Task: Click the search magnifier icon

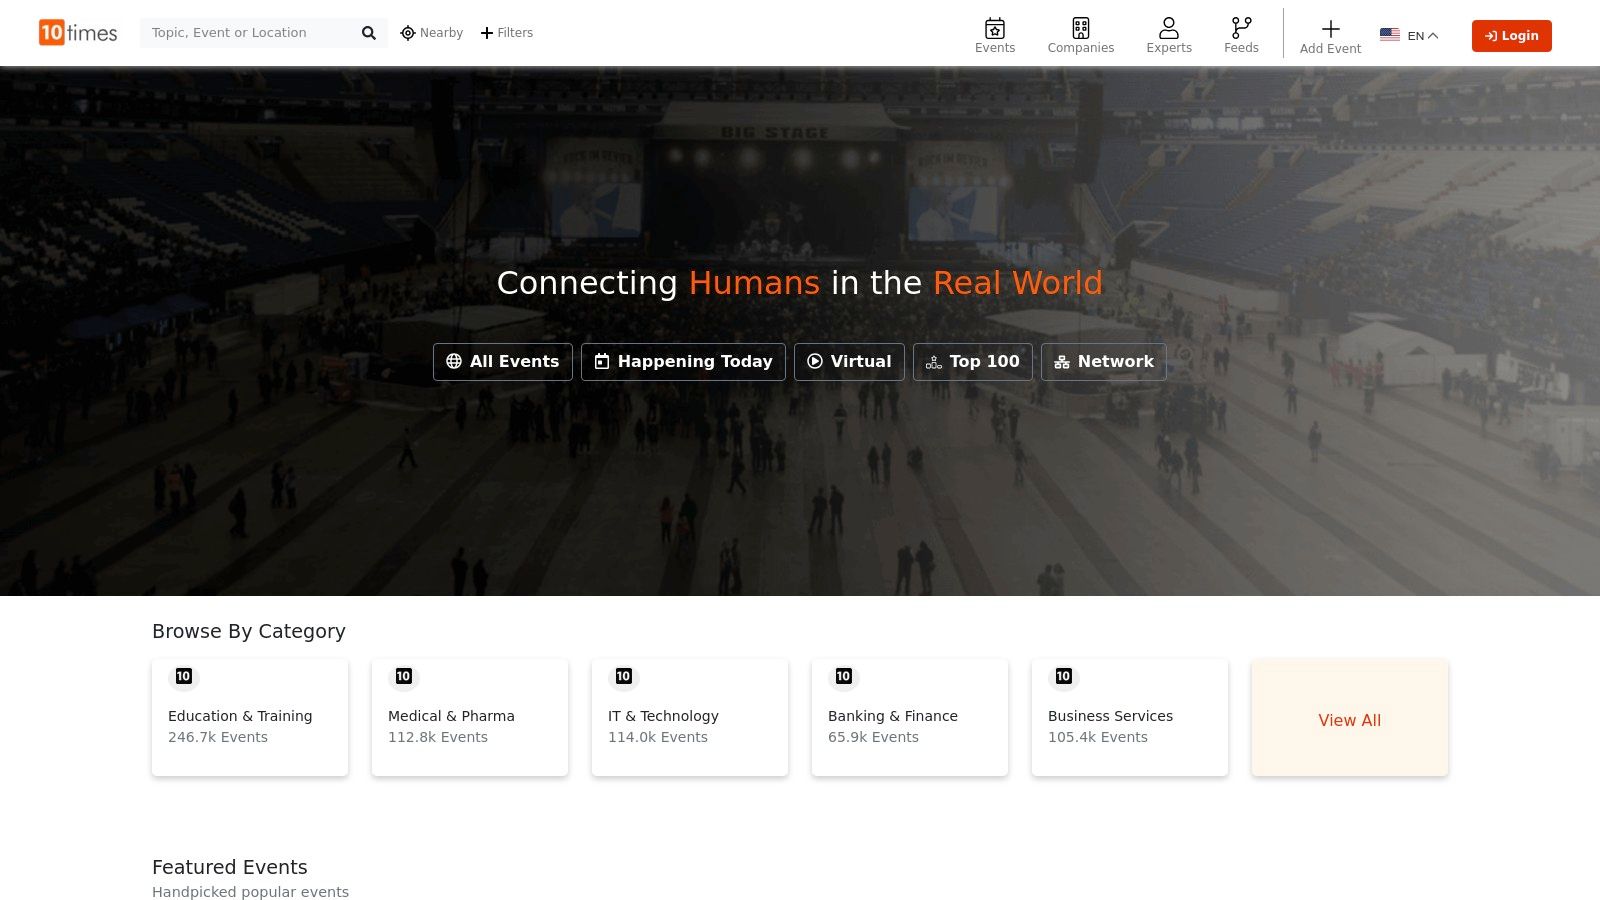Action: coord(368,33)
